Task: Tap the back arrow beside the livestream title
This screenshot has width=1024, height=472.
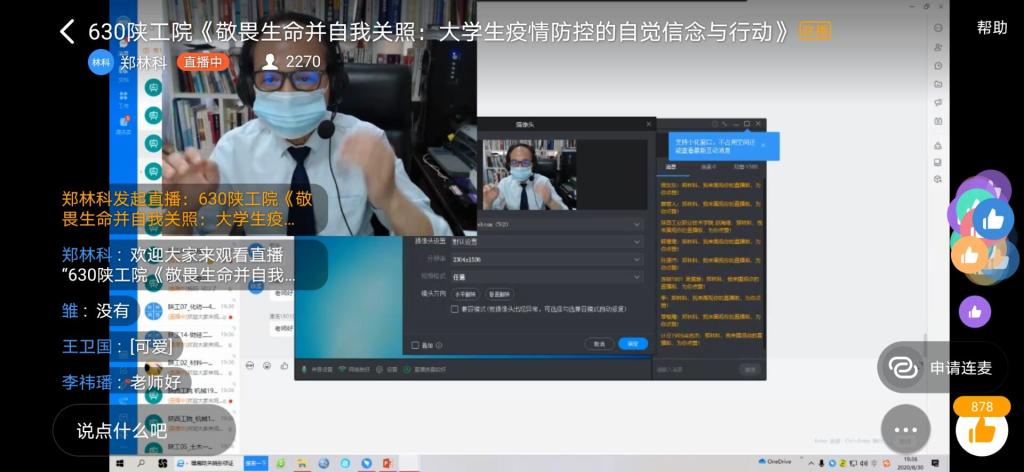Action: click(x=67, y=31)
